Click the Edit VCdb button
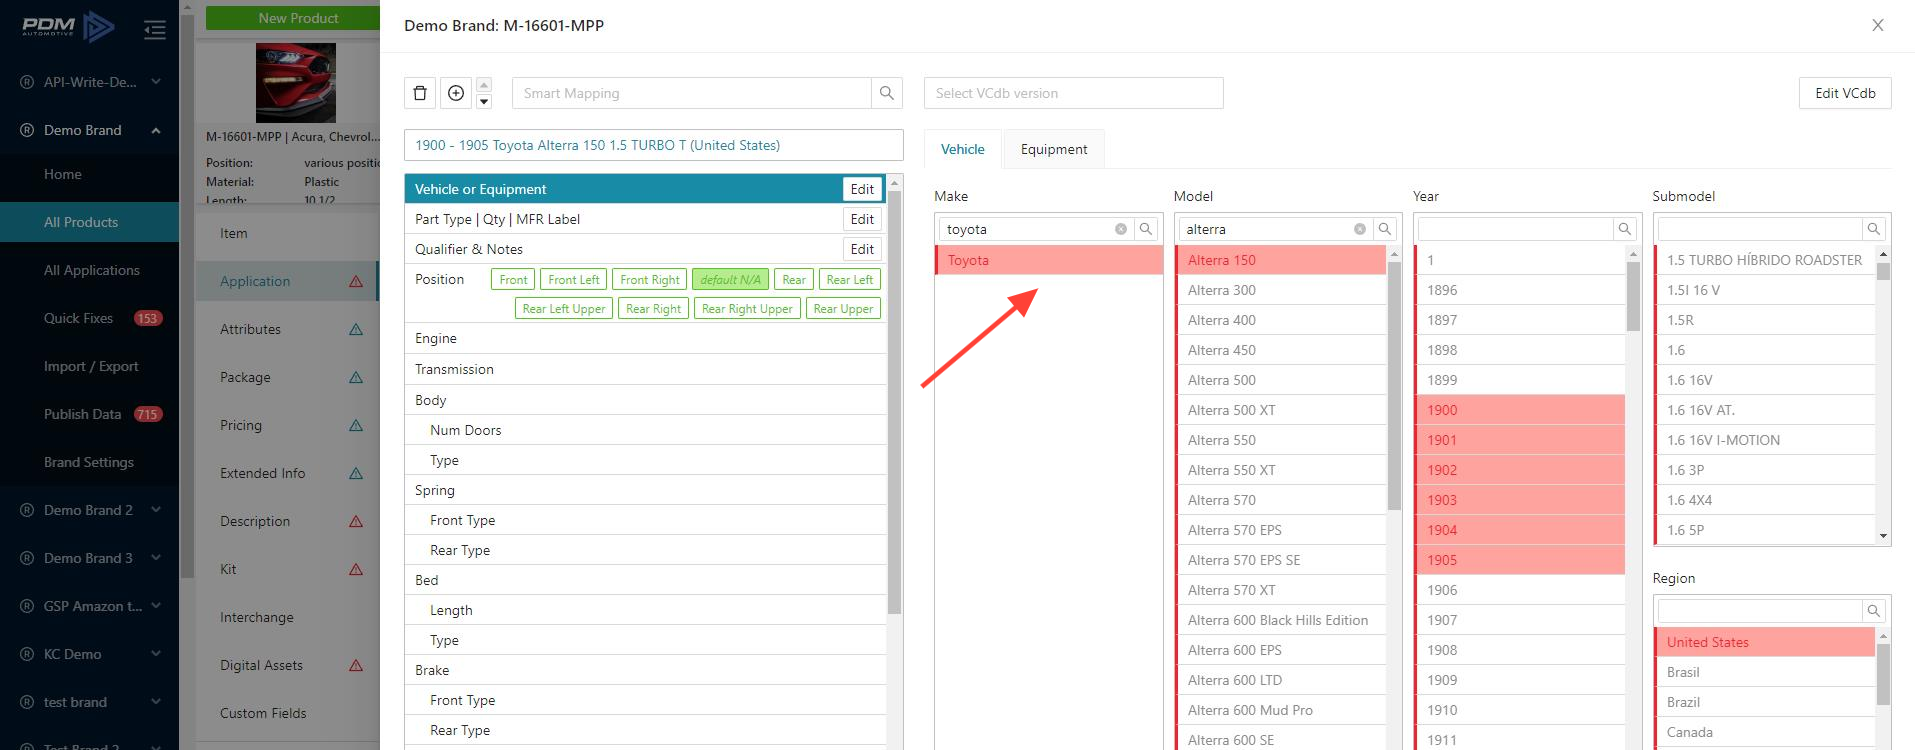 (1845, 93)
